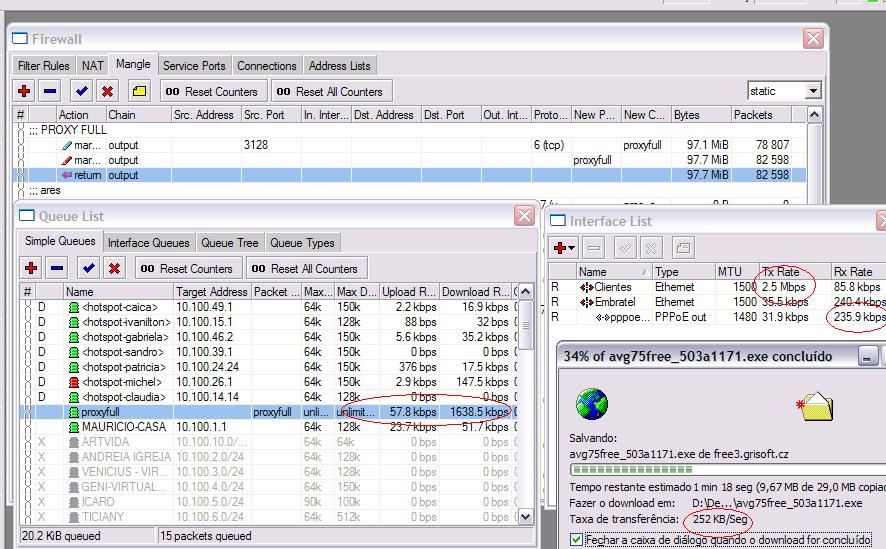Sort queues by Target Address column
Image resolution: width=886 pixels, height=549 pixels.
pos(212,291)
